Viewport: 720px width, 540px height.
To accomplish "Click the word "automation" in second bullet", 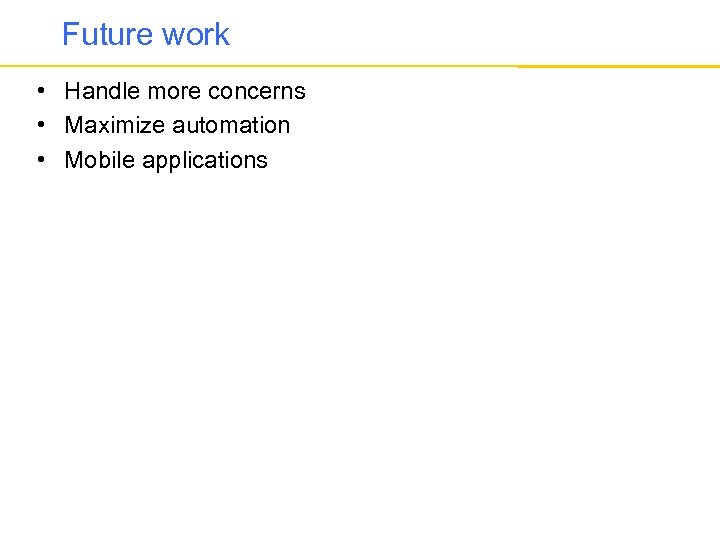I will click(x=231, y=125).
